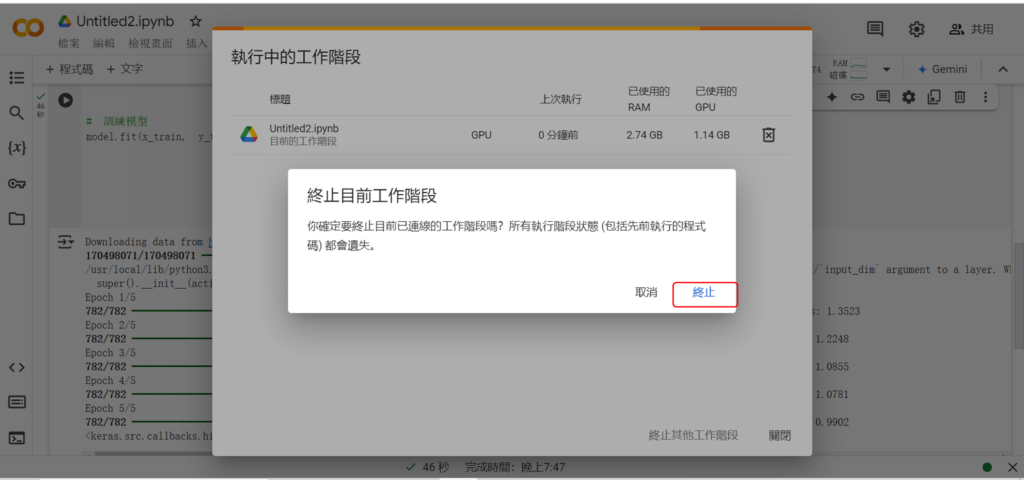Open the cell's three-dot more options menu
The height and width of the screenshot is (480, 1024).
click(986, 97)
